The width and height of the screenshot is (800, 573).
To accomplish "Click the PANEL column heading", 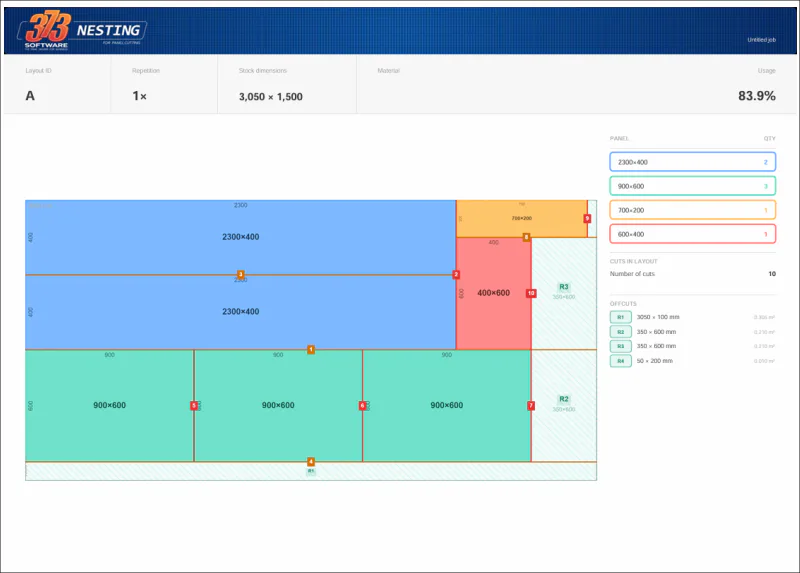I will (x=619, y=139).
